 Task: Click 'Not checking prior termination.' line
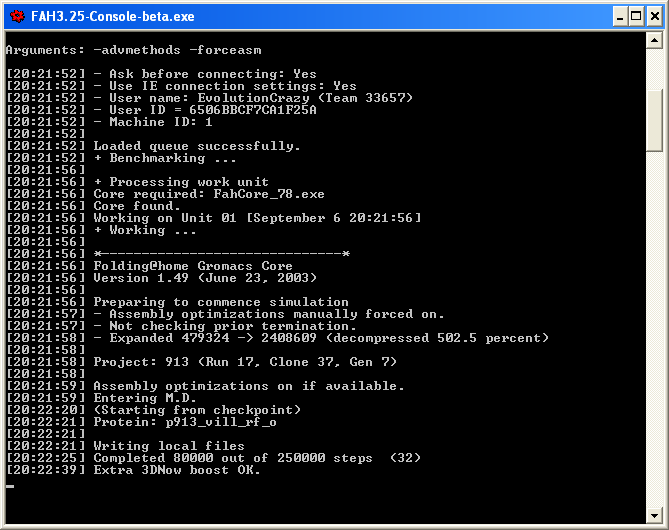point(181,326)
